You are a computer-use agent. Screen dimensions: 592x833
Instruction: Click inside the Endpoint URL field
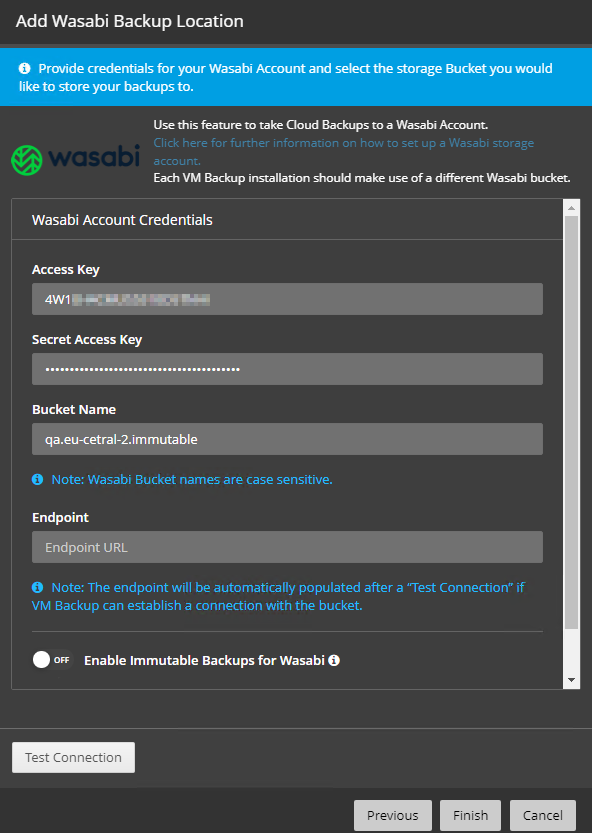[x=287, y=547]
